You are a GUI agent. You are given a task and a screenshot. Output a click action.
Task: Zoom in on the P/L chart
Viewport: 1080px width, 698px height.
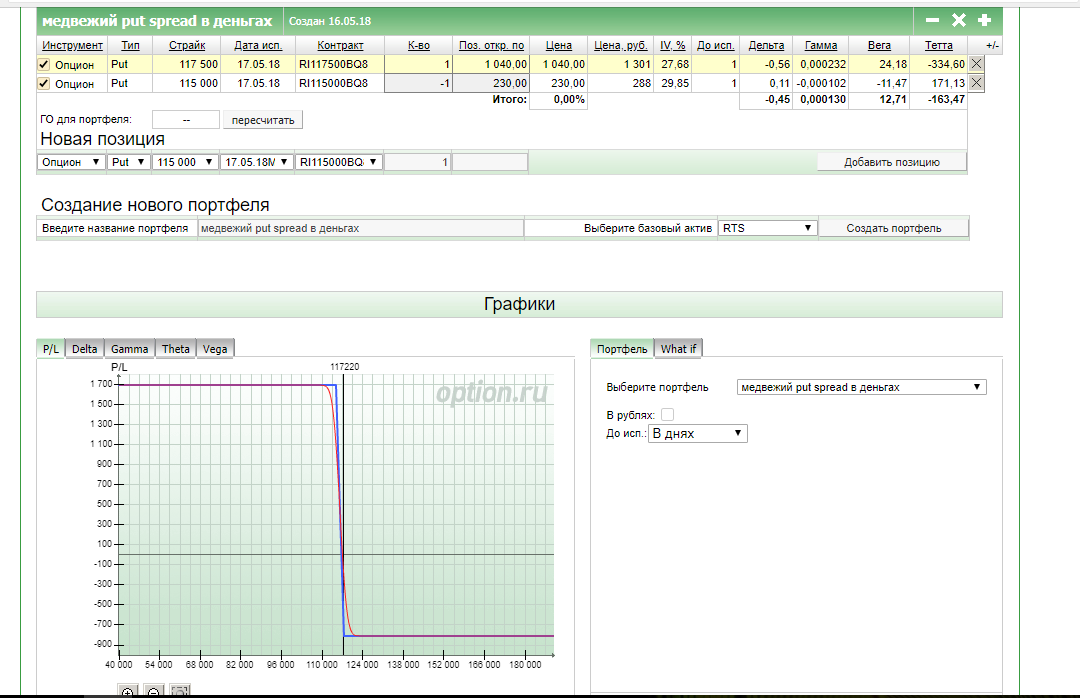(x=127, y=691)
